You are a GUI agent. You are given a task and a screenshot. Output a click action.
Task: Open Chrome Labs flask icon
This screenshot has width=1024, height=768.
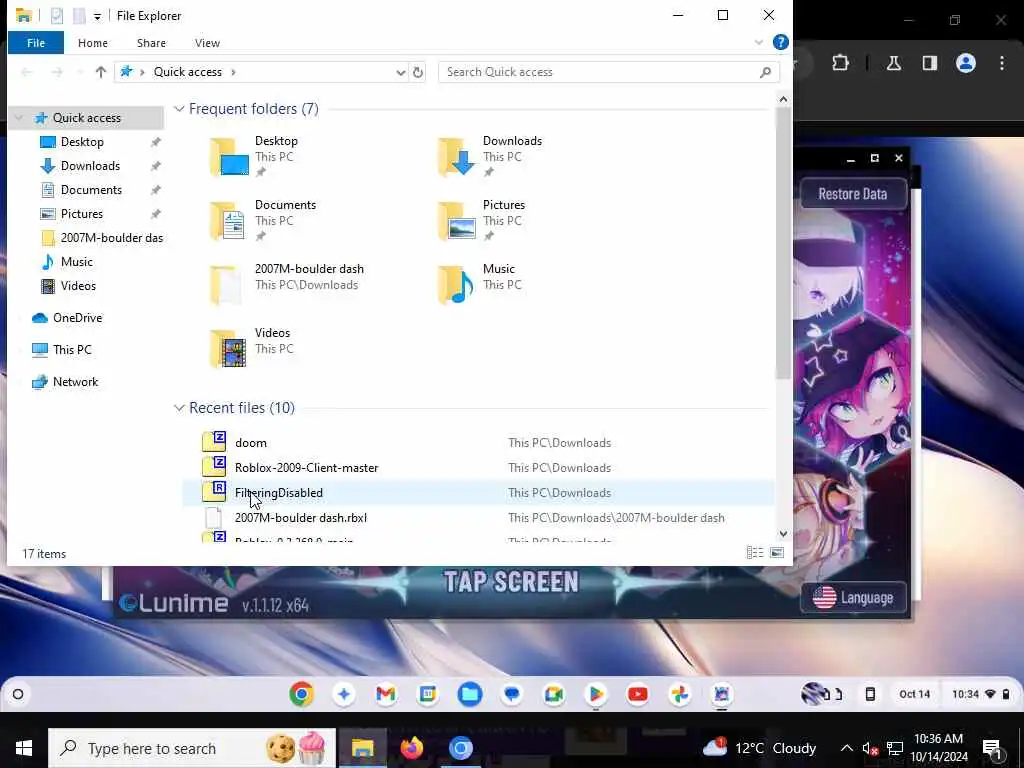[x=893, y=63]
